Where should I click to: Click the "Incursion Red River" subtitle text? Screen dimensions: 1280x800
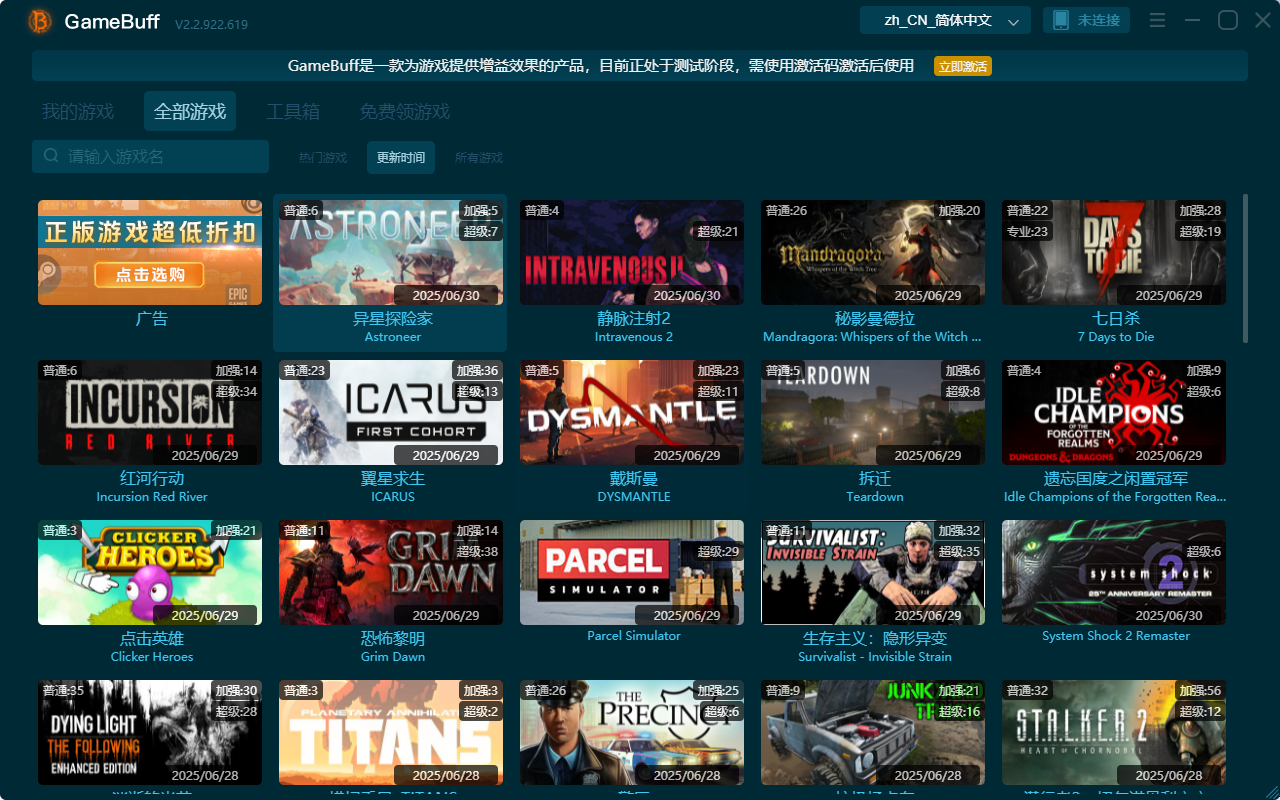152,497
